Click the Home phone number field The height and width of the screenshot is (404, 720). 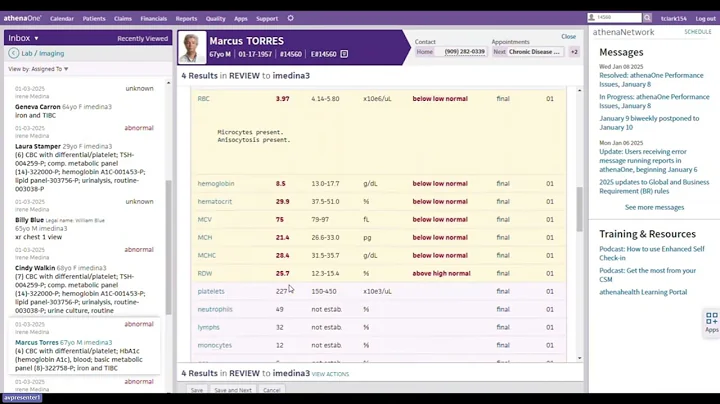coord(464,52)
